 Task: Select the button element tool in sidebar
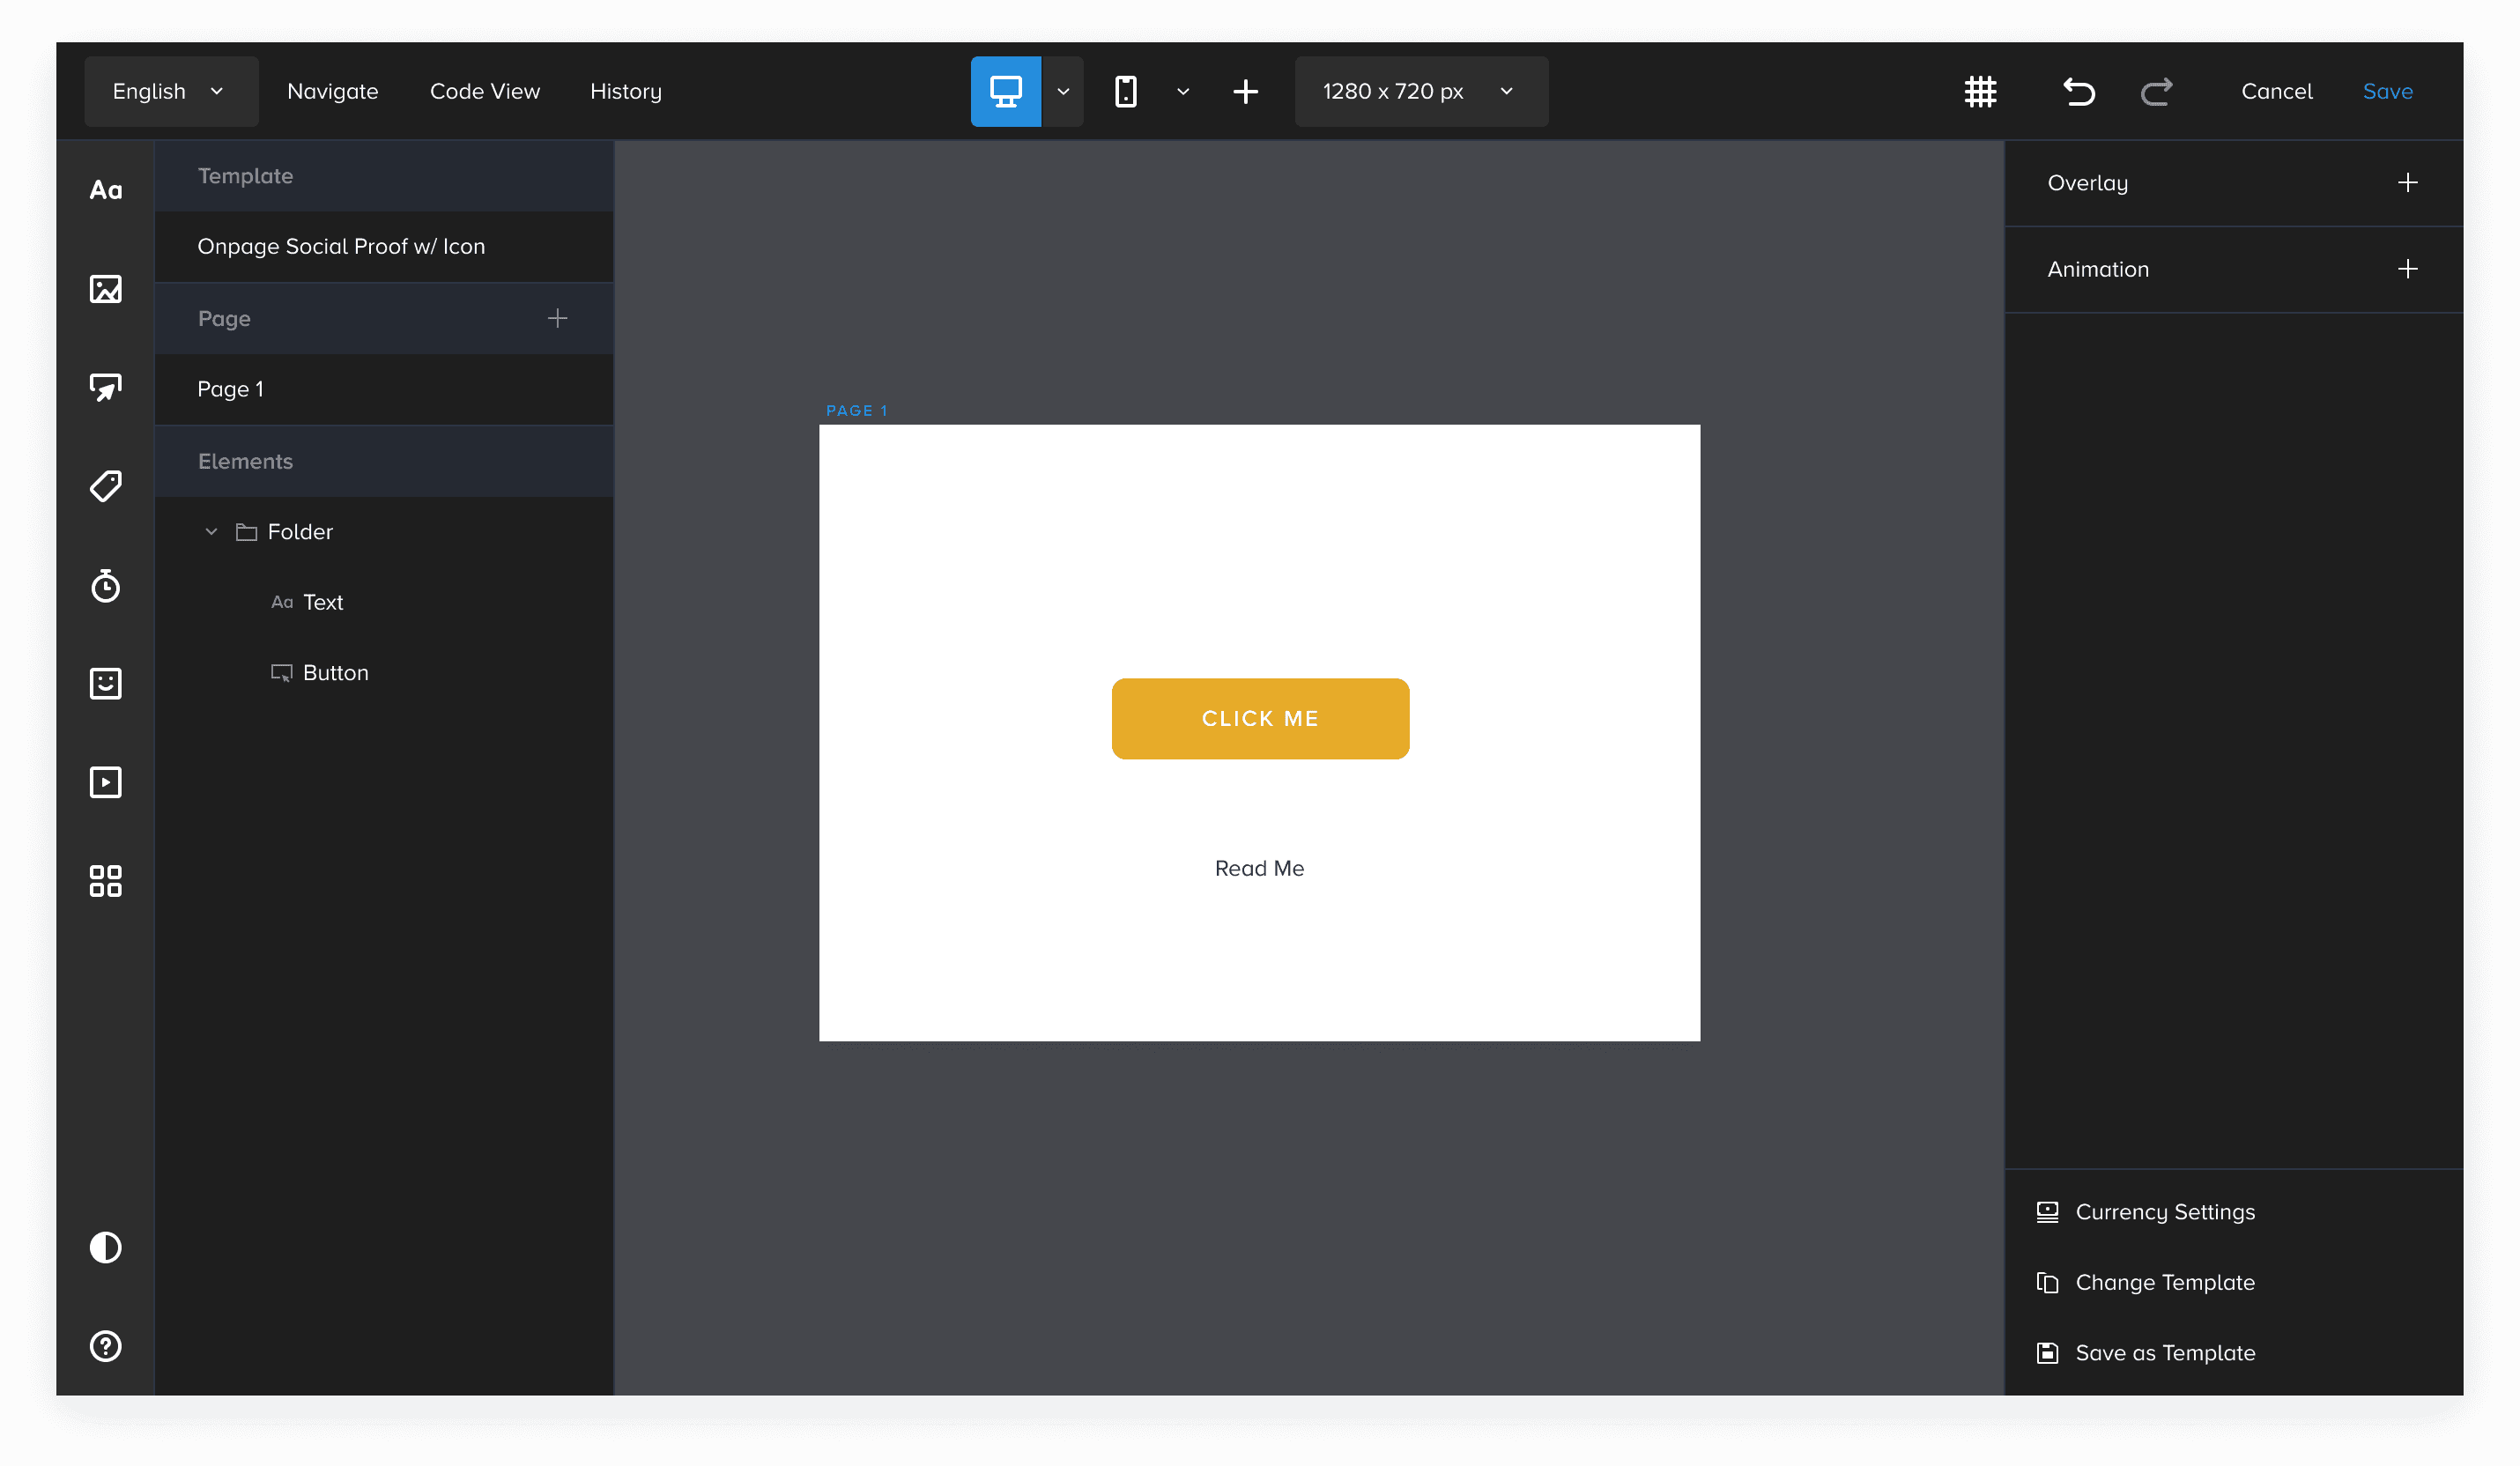[105, 388]
